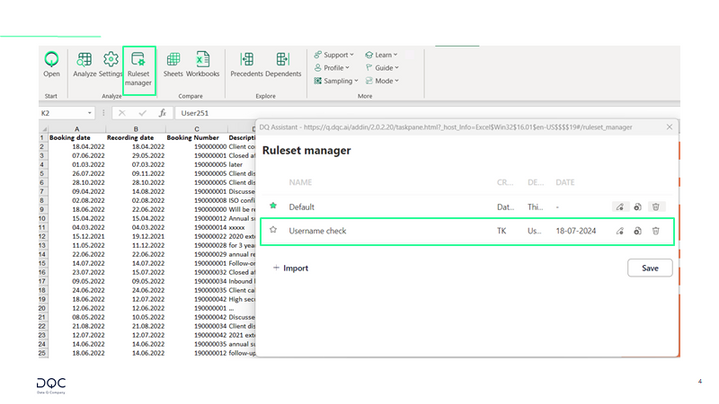
Task: Show Dependents in Explore group
Action: [x=283, y=64]
